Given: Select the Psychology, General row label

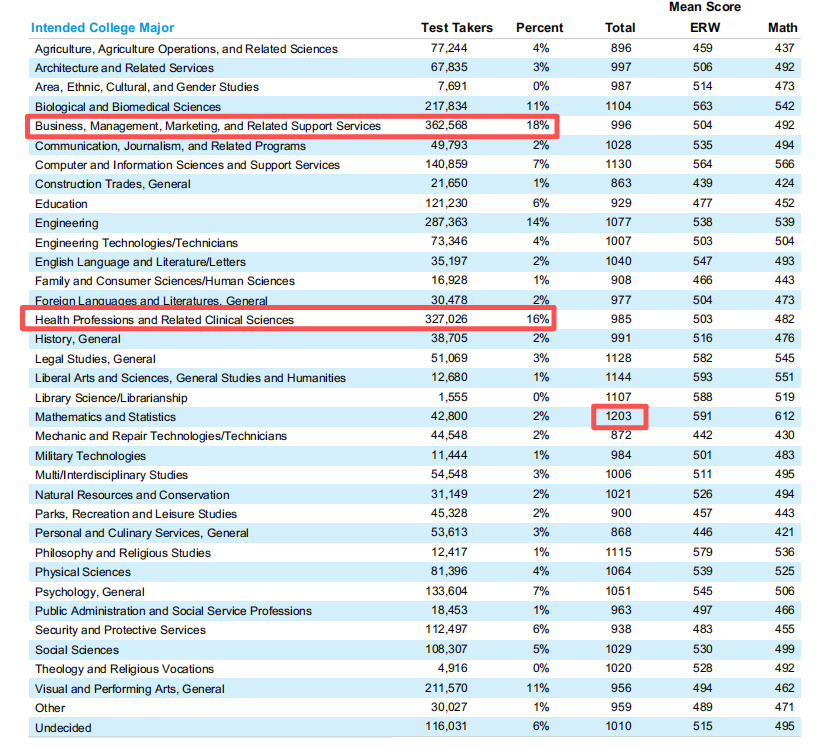Looking at the screenshot, I should tap(89, 591).
